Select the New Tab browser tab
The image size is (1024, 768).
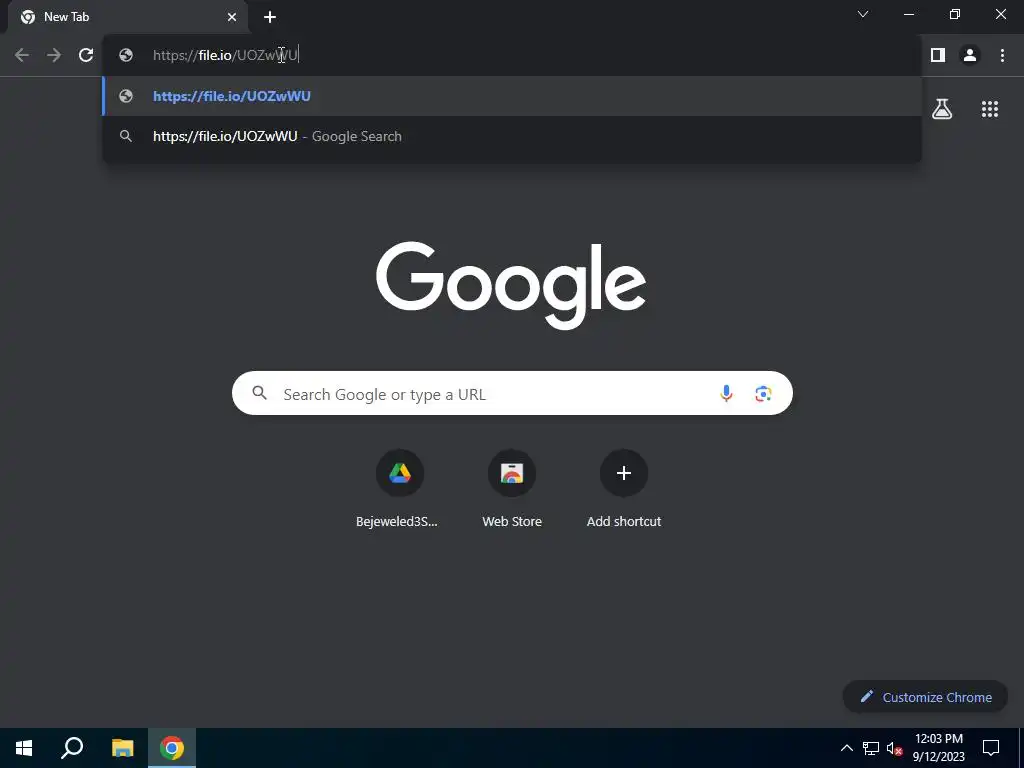128,17
